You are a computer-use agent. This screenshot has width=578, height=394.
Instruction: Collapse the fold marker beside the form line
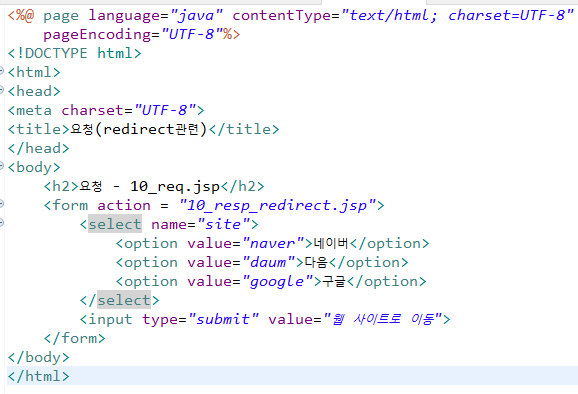tap(1, 203)
